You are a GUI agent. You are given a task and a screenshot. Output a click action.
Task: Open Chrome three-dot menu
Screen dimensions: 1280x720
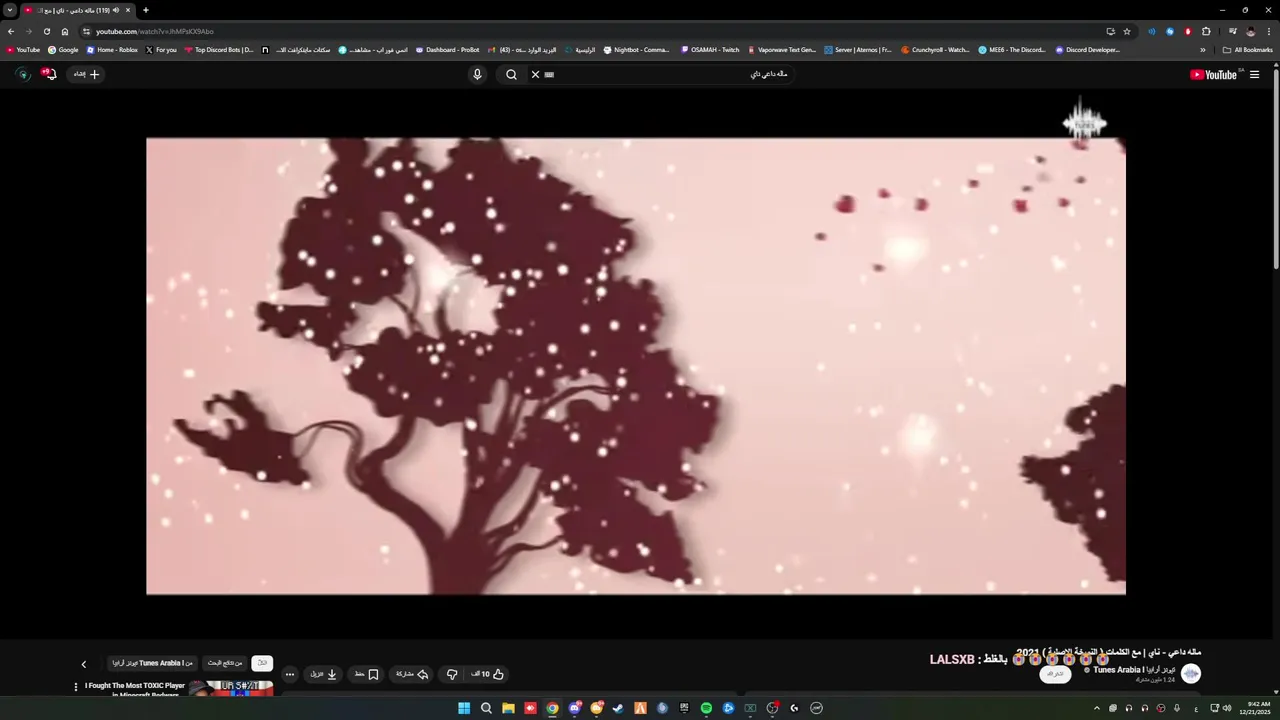pos(1269,31)
